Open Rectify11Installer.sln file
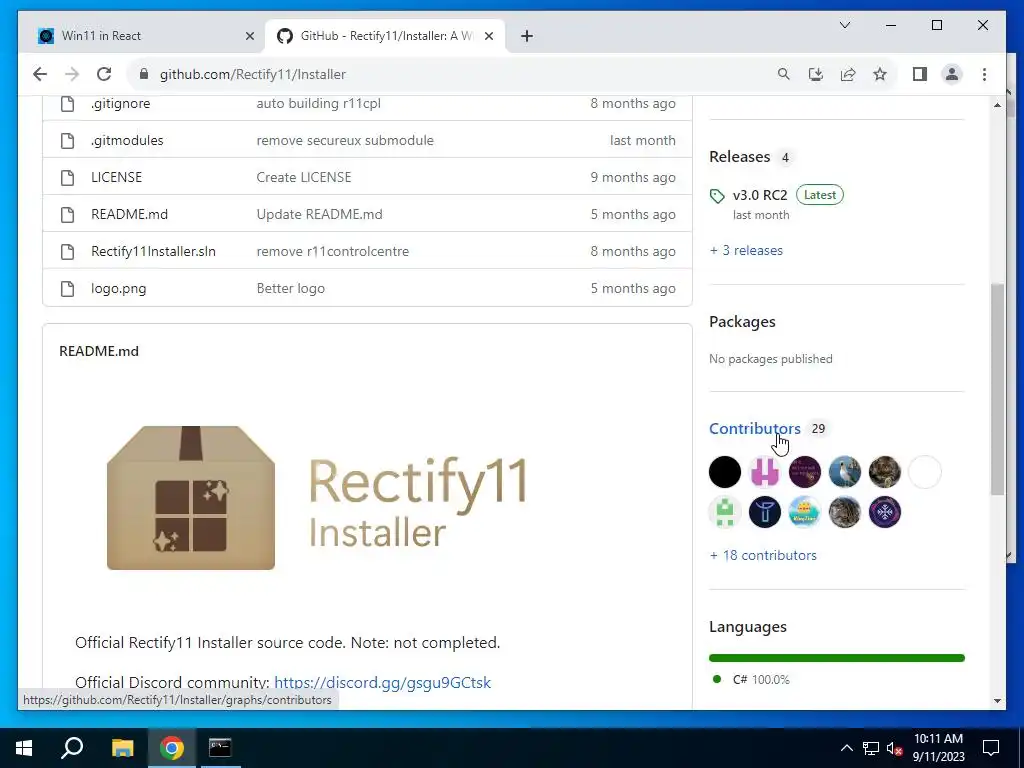Viewport: 1024px width, 768px height. point(153,251)
